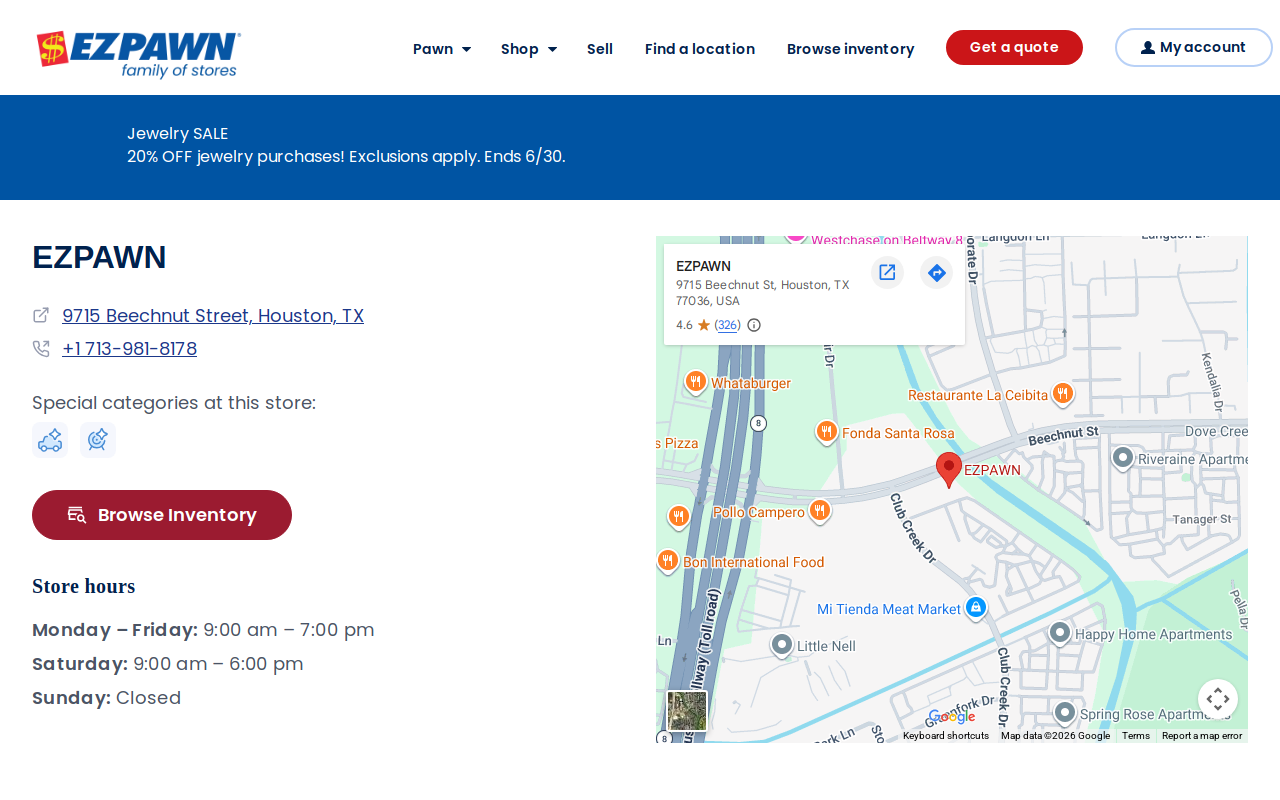Select the Little Nell map marker
Viewport: 1280px width, 800px height.
(x=782, y=645)
